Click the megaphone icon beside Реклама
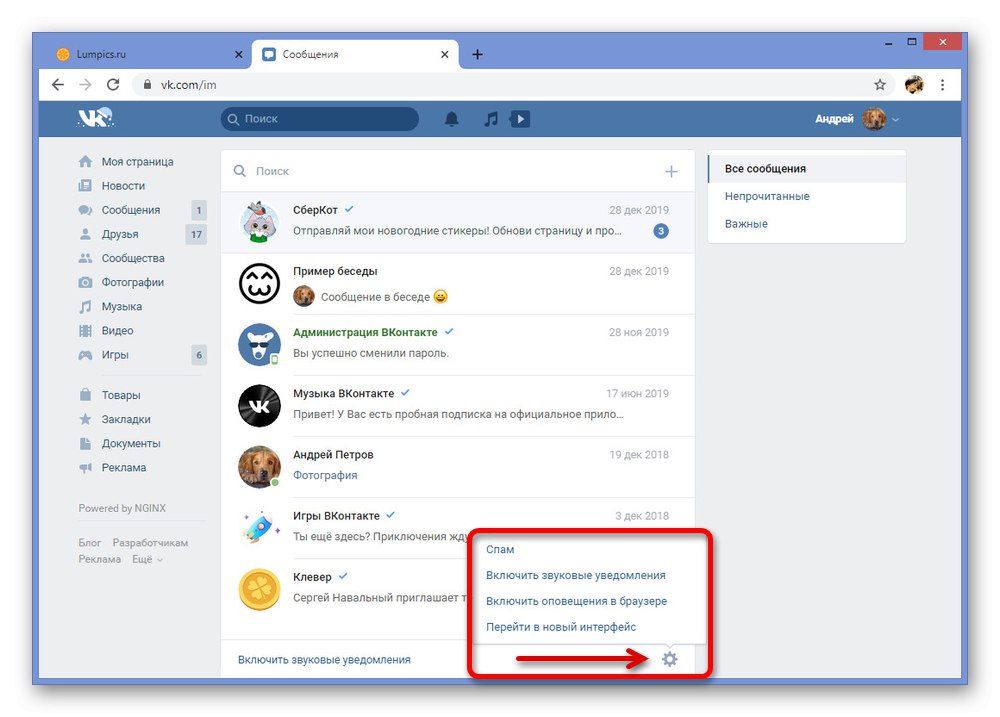The height and width of the screenshot is (717, 1000). tap(85, 468)
